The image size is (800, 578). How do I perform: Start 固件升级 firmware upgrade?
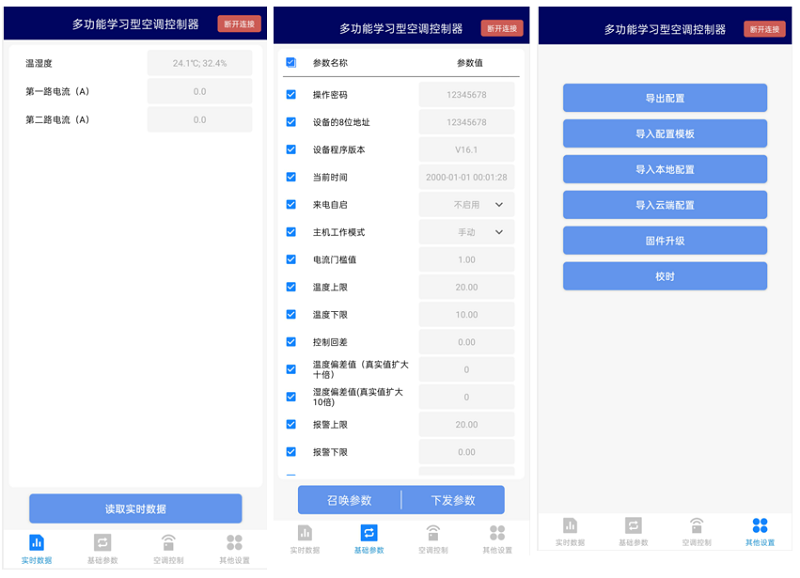click(665, 241)
